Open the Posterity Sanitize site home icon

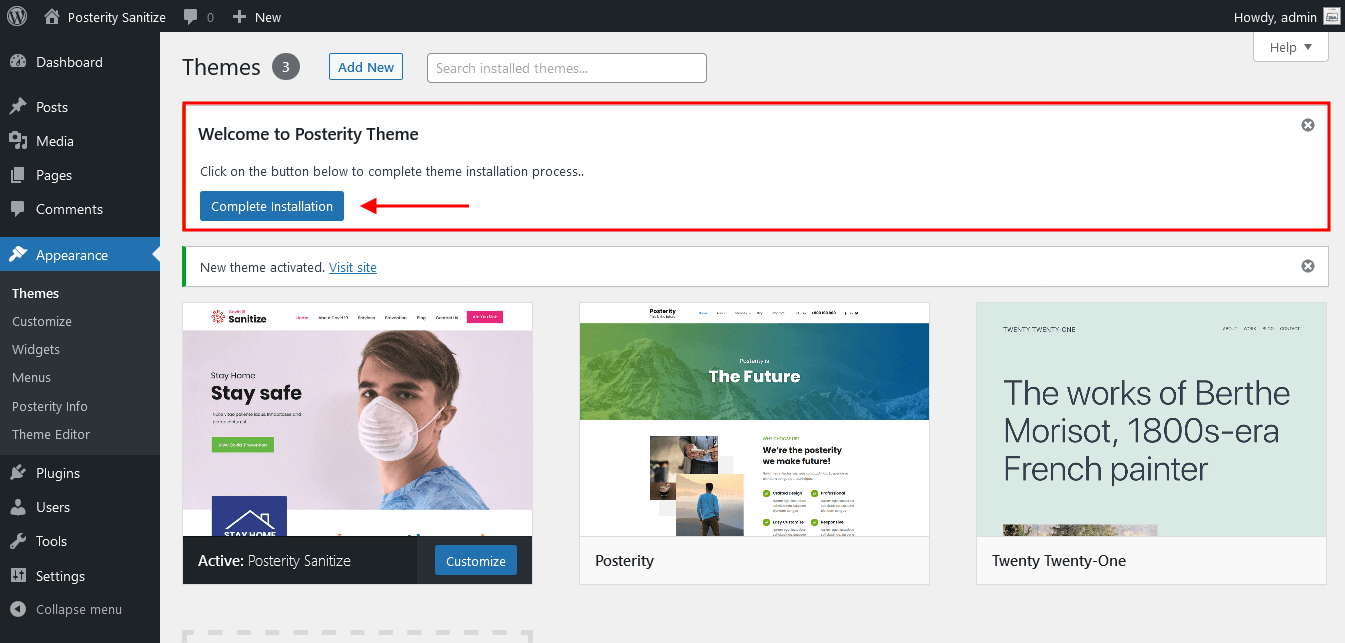point(52,17)
